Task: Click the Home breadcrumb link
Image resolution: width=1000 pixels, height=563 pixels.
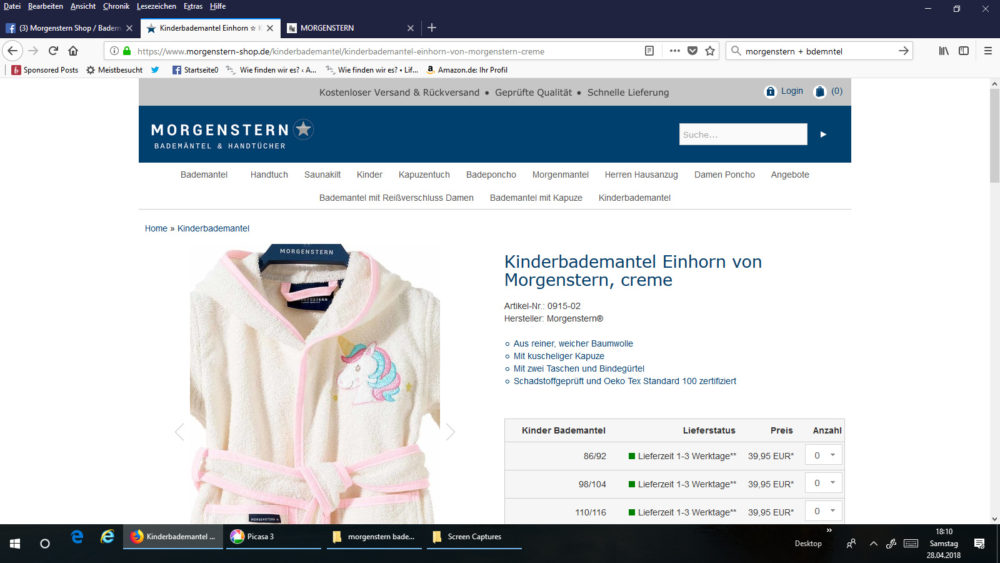Action: click(156, 228)
